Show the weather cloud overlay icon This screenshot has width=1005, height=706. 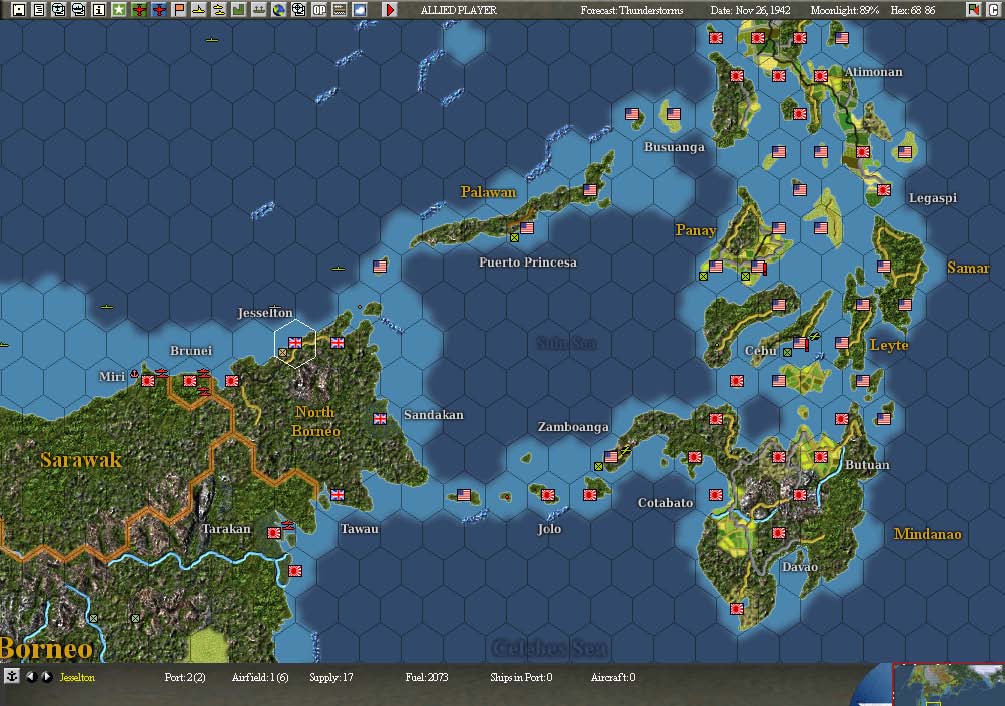pos(360,10)
